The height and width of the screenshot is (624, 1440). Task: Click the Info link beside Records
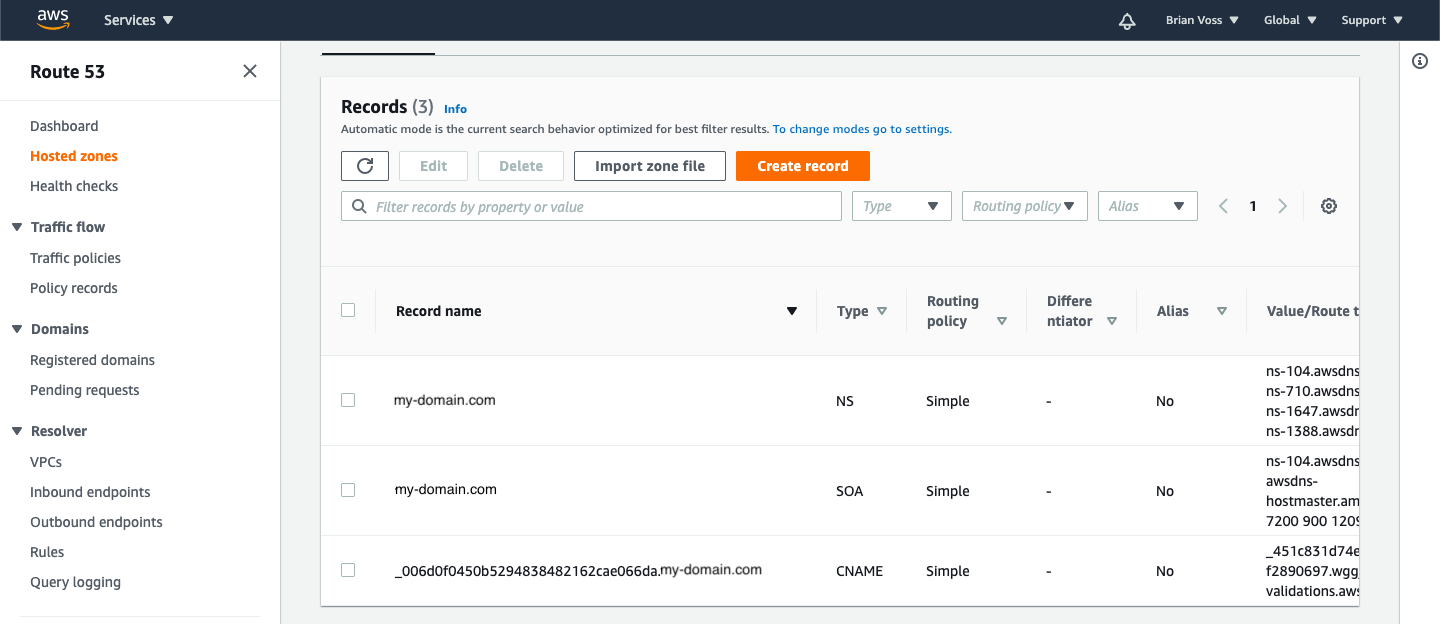point(455,109)
